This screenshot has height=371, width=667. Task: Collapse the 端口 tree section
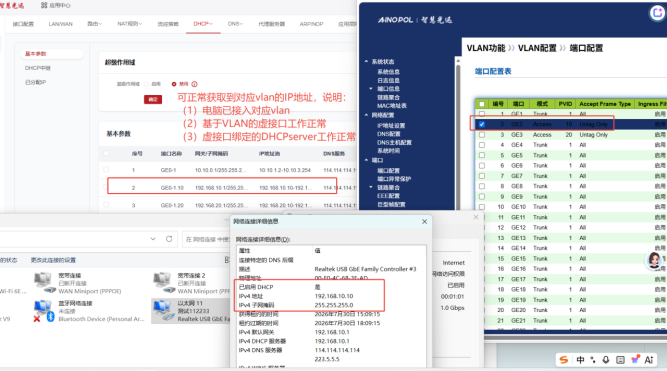366,160
